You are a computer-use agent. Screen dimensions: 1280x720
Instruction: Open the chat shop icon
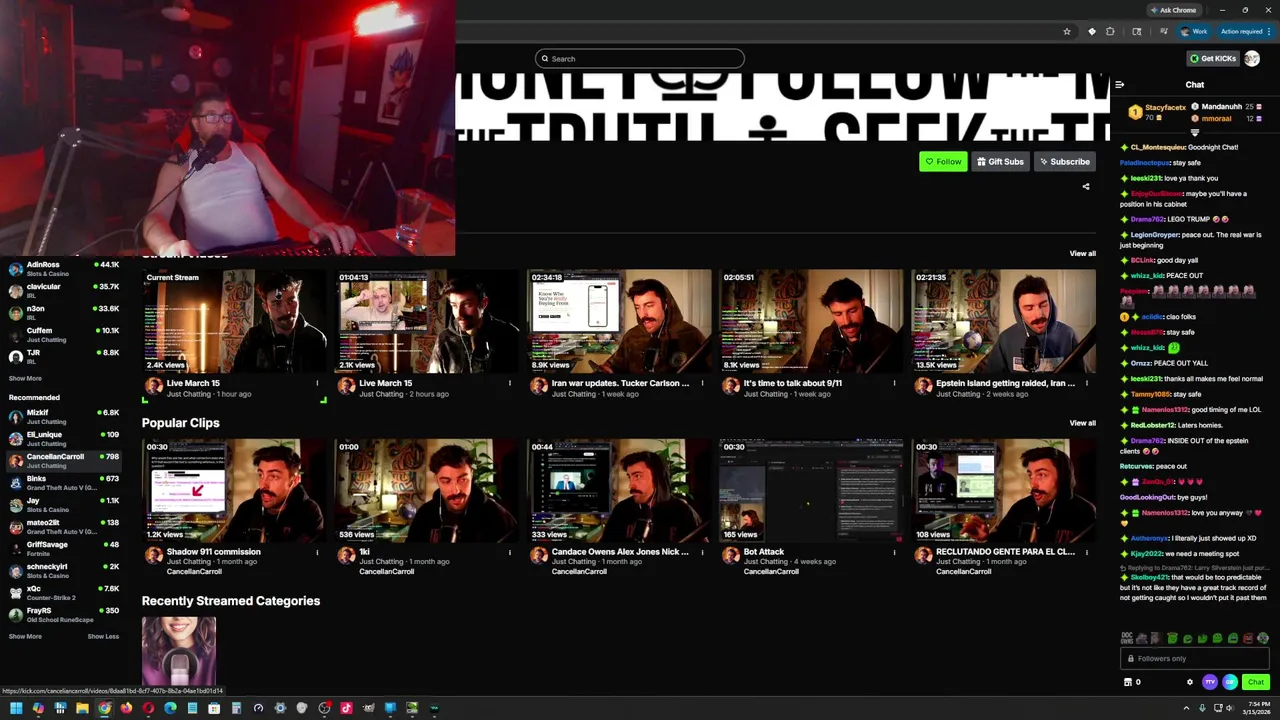tap(1128, 682)
